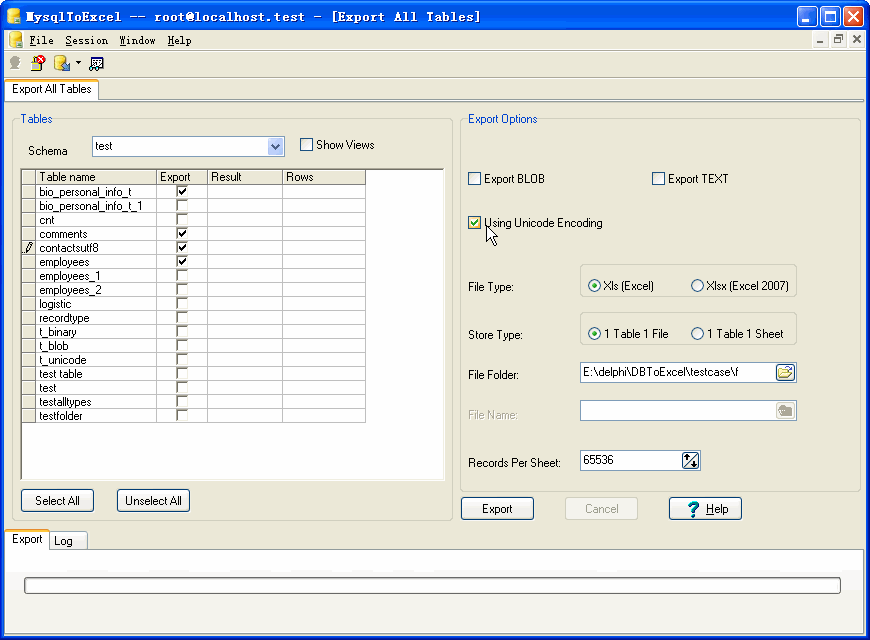Select the bottom Export tab beside Log
This screenshot has width=870, height=640.
click(27, 540)
